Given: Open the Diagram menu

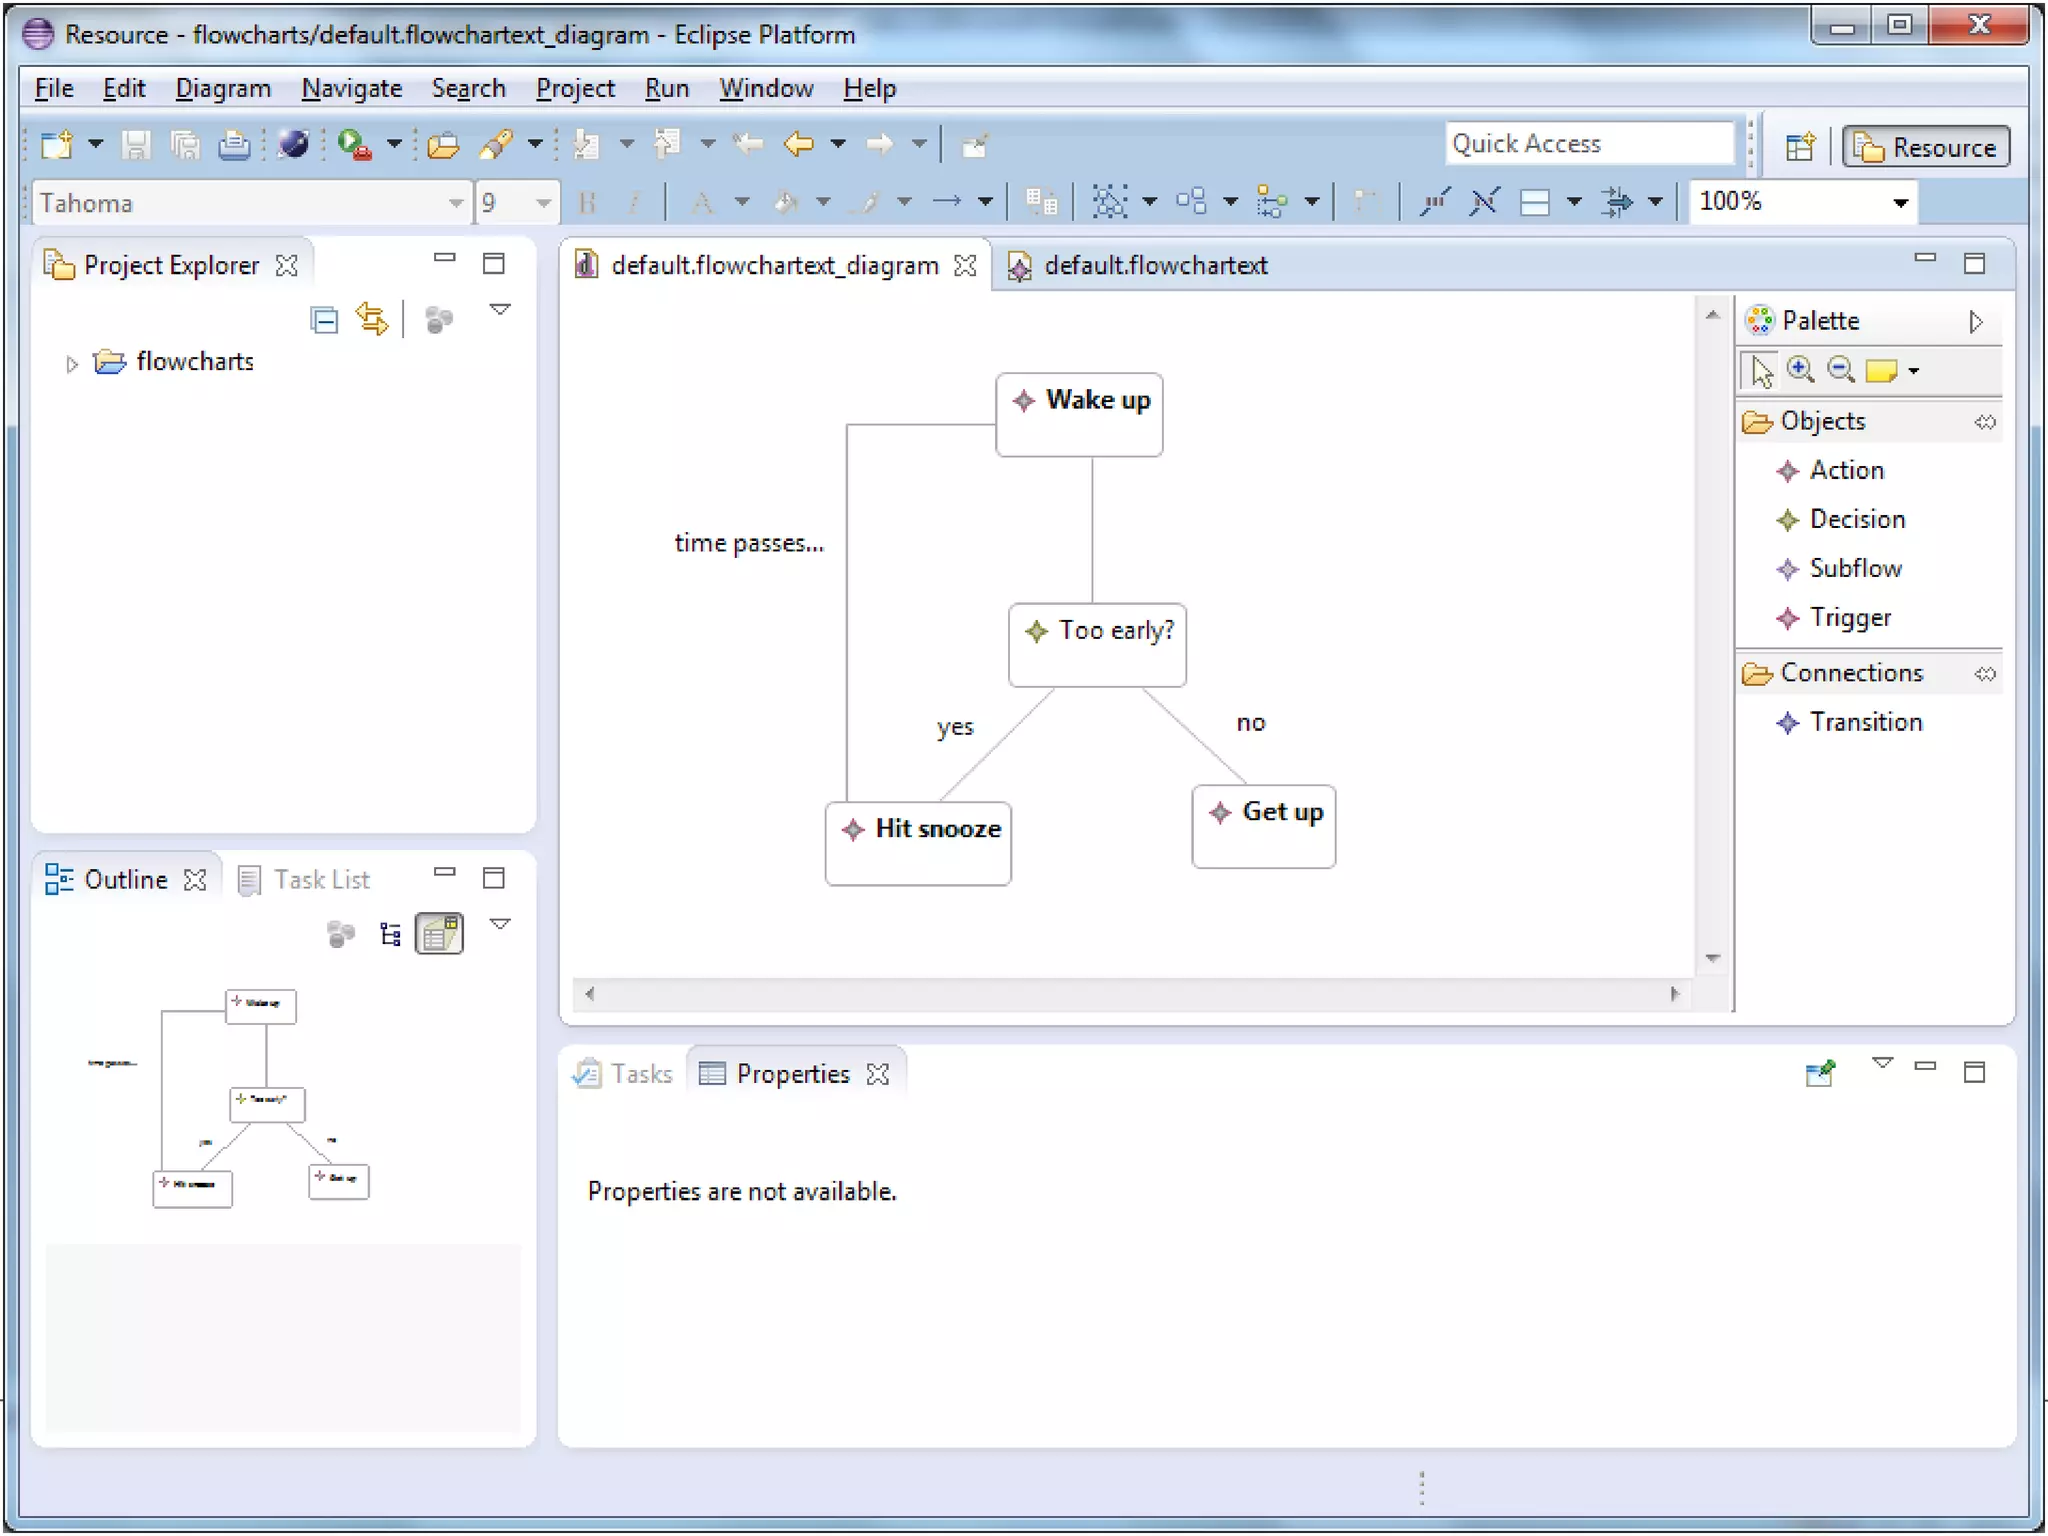Looking at the screenshot, I should pyautogui.click(x=223, y=88).
